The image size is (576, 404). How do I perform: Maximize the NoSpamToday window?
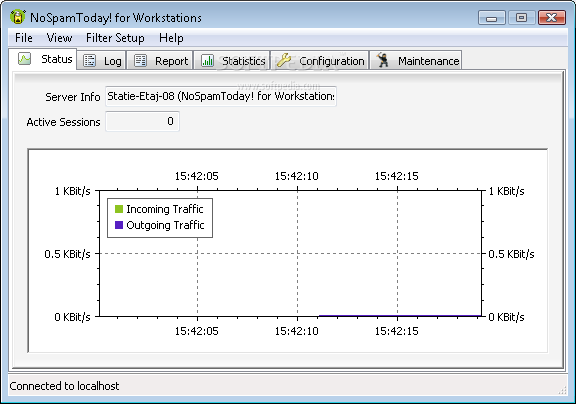pyautogui.click(x=521, y=17)
